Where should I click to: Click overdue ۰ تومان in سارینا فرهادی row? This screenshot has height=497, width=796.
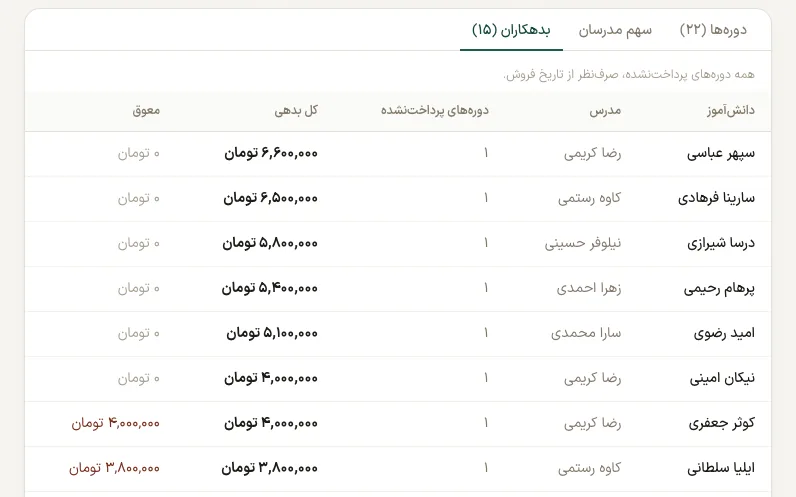click(139, 198)
